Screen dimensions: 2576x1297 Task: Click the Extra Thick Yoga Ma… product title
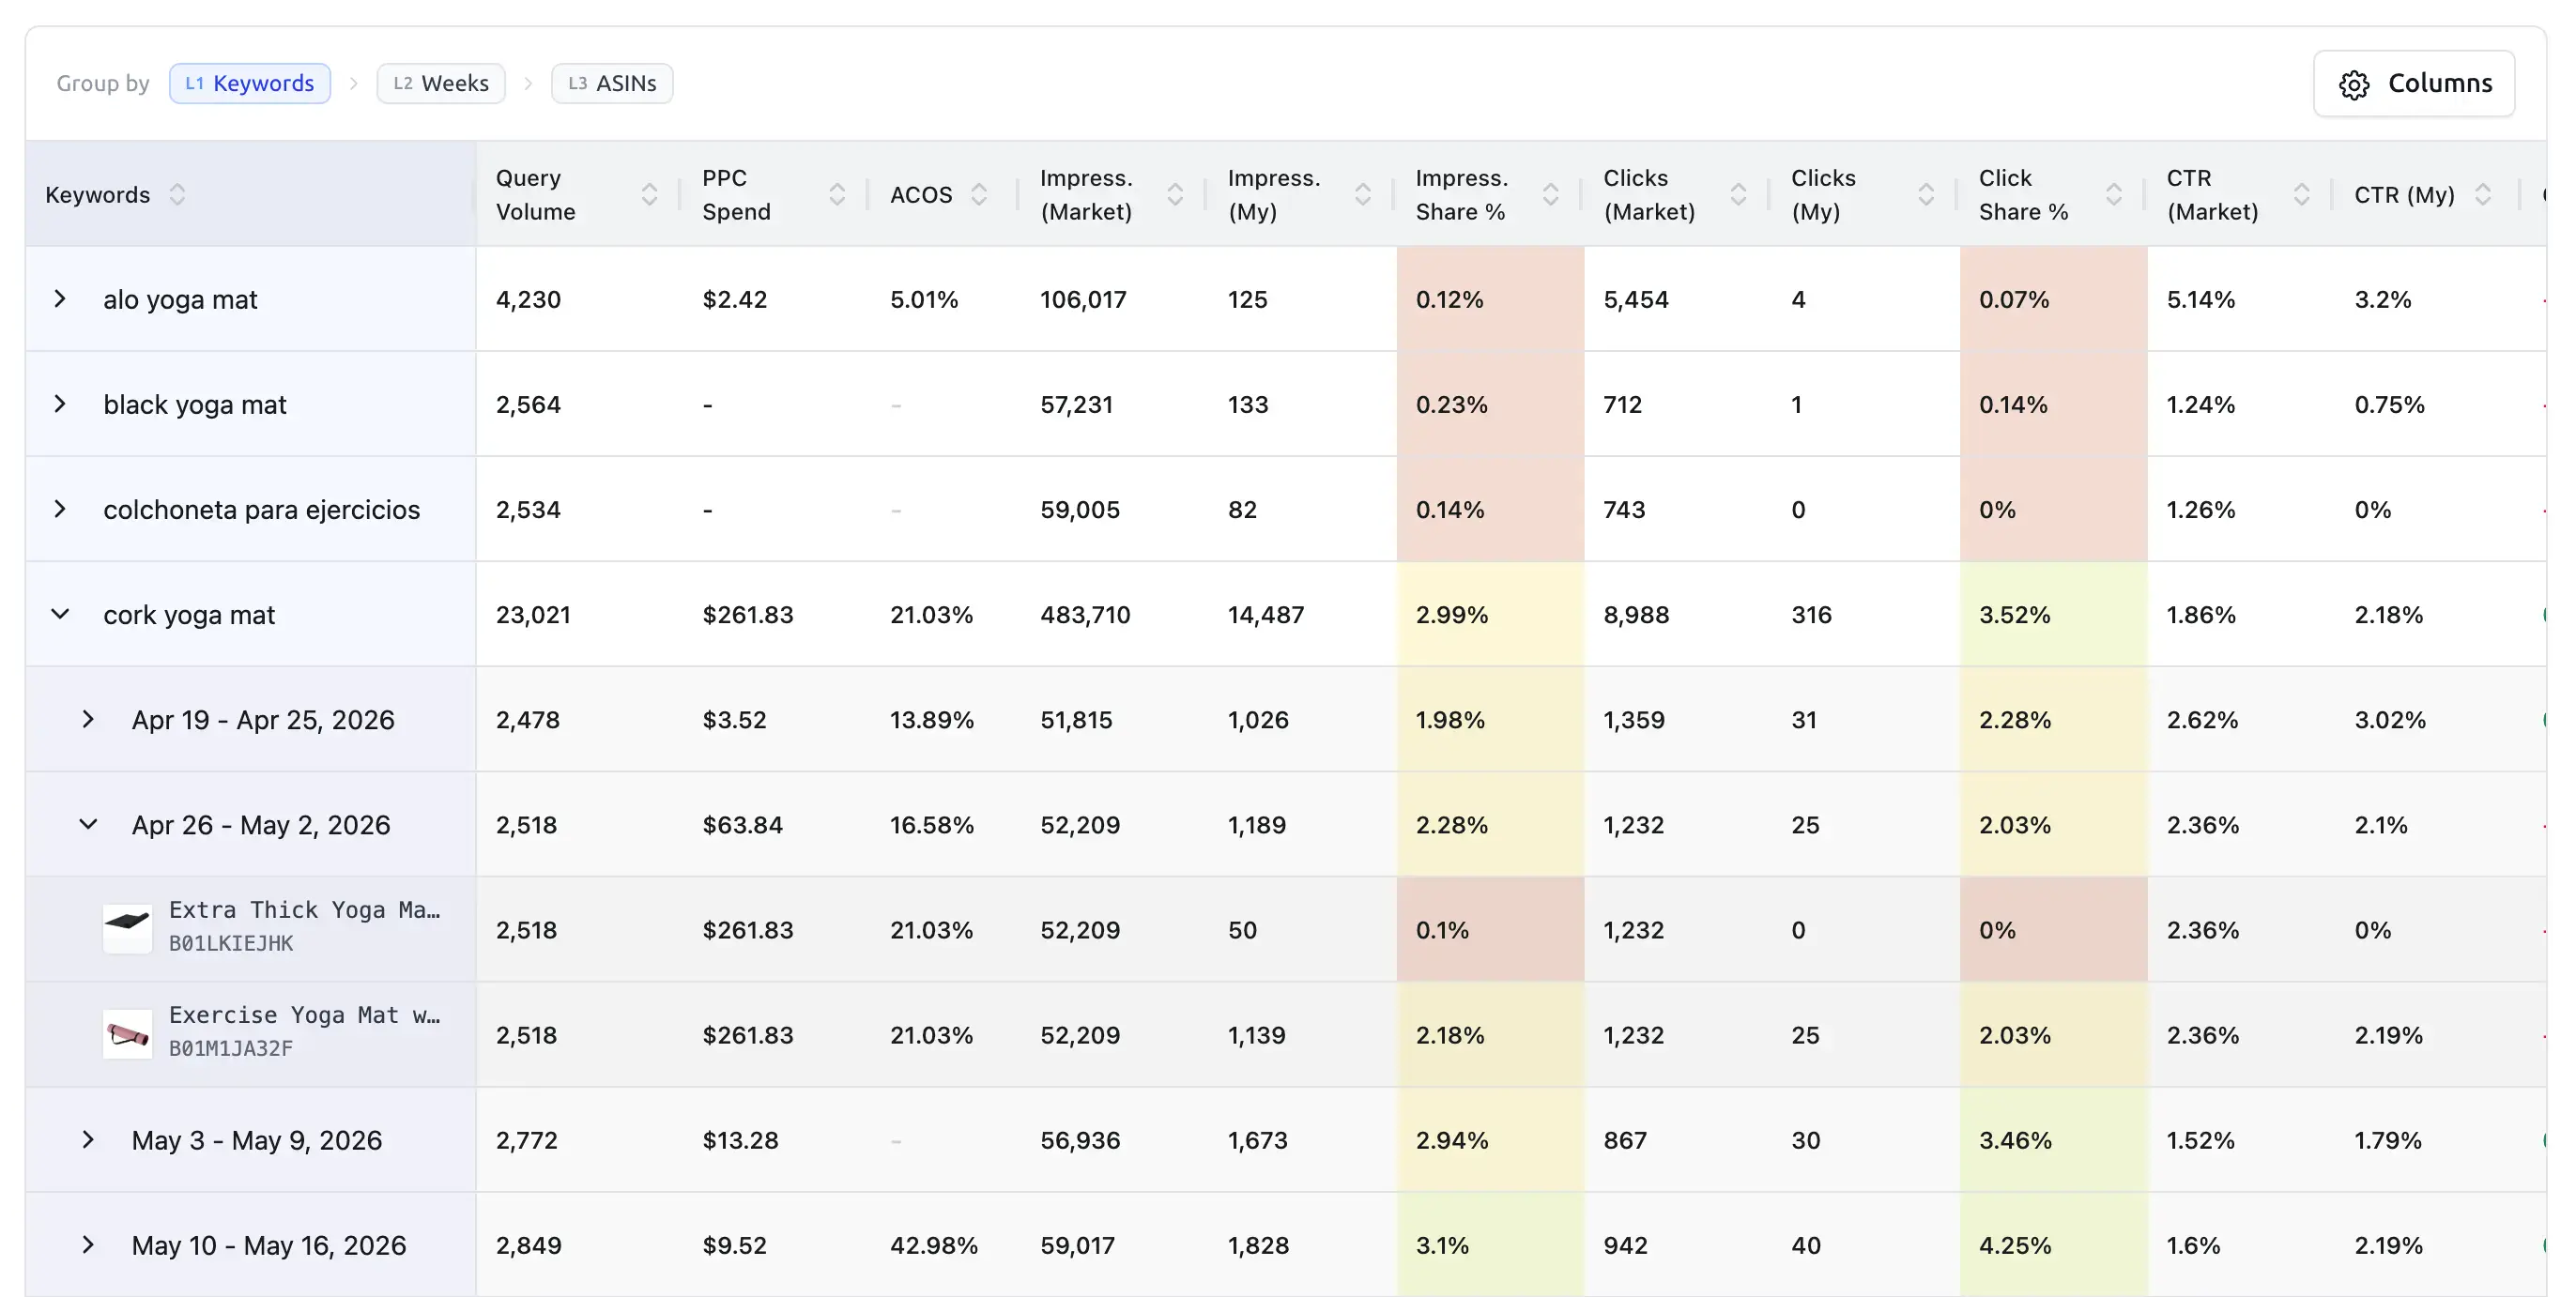(304, 910)
